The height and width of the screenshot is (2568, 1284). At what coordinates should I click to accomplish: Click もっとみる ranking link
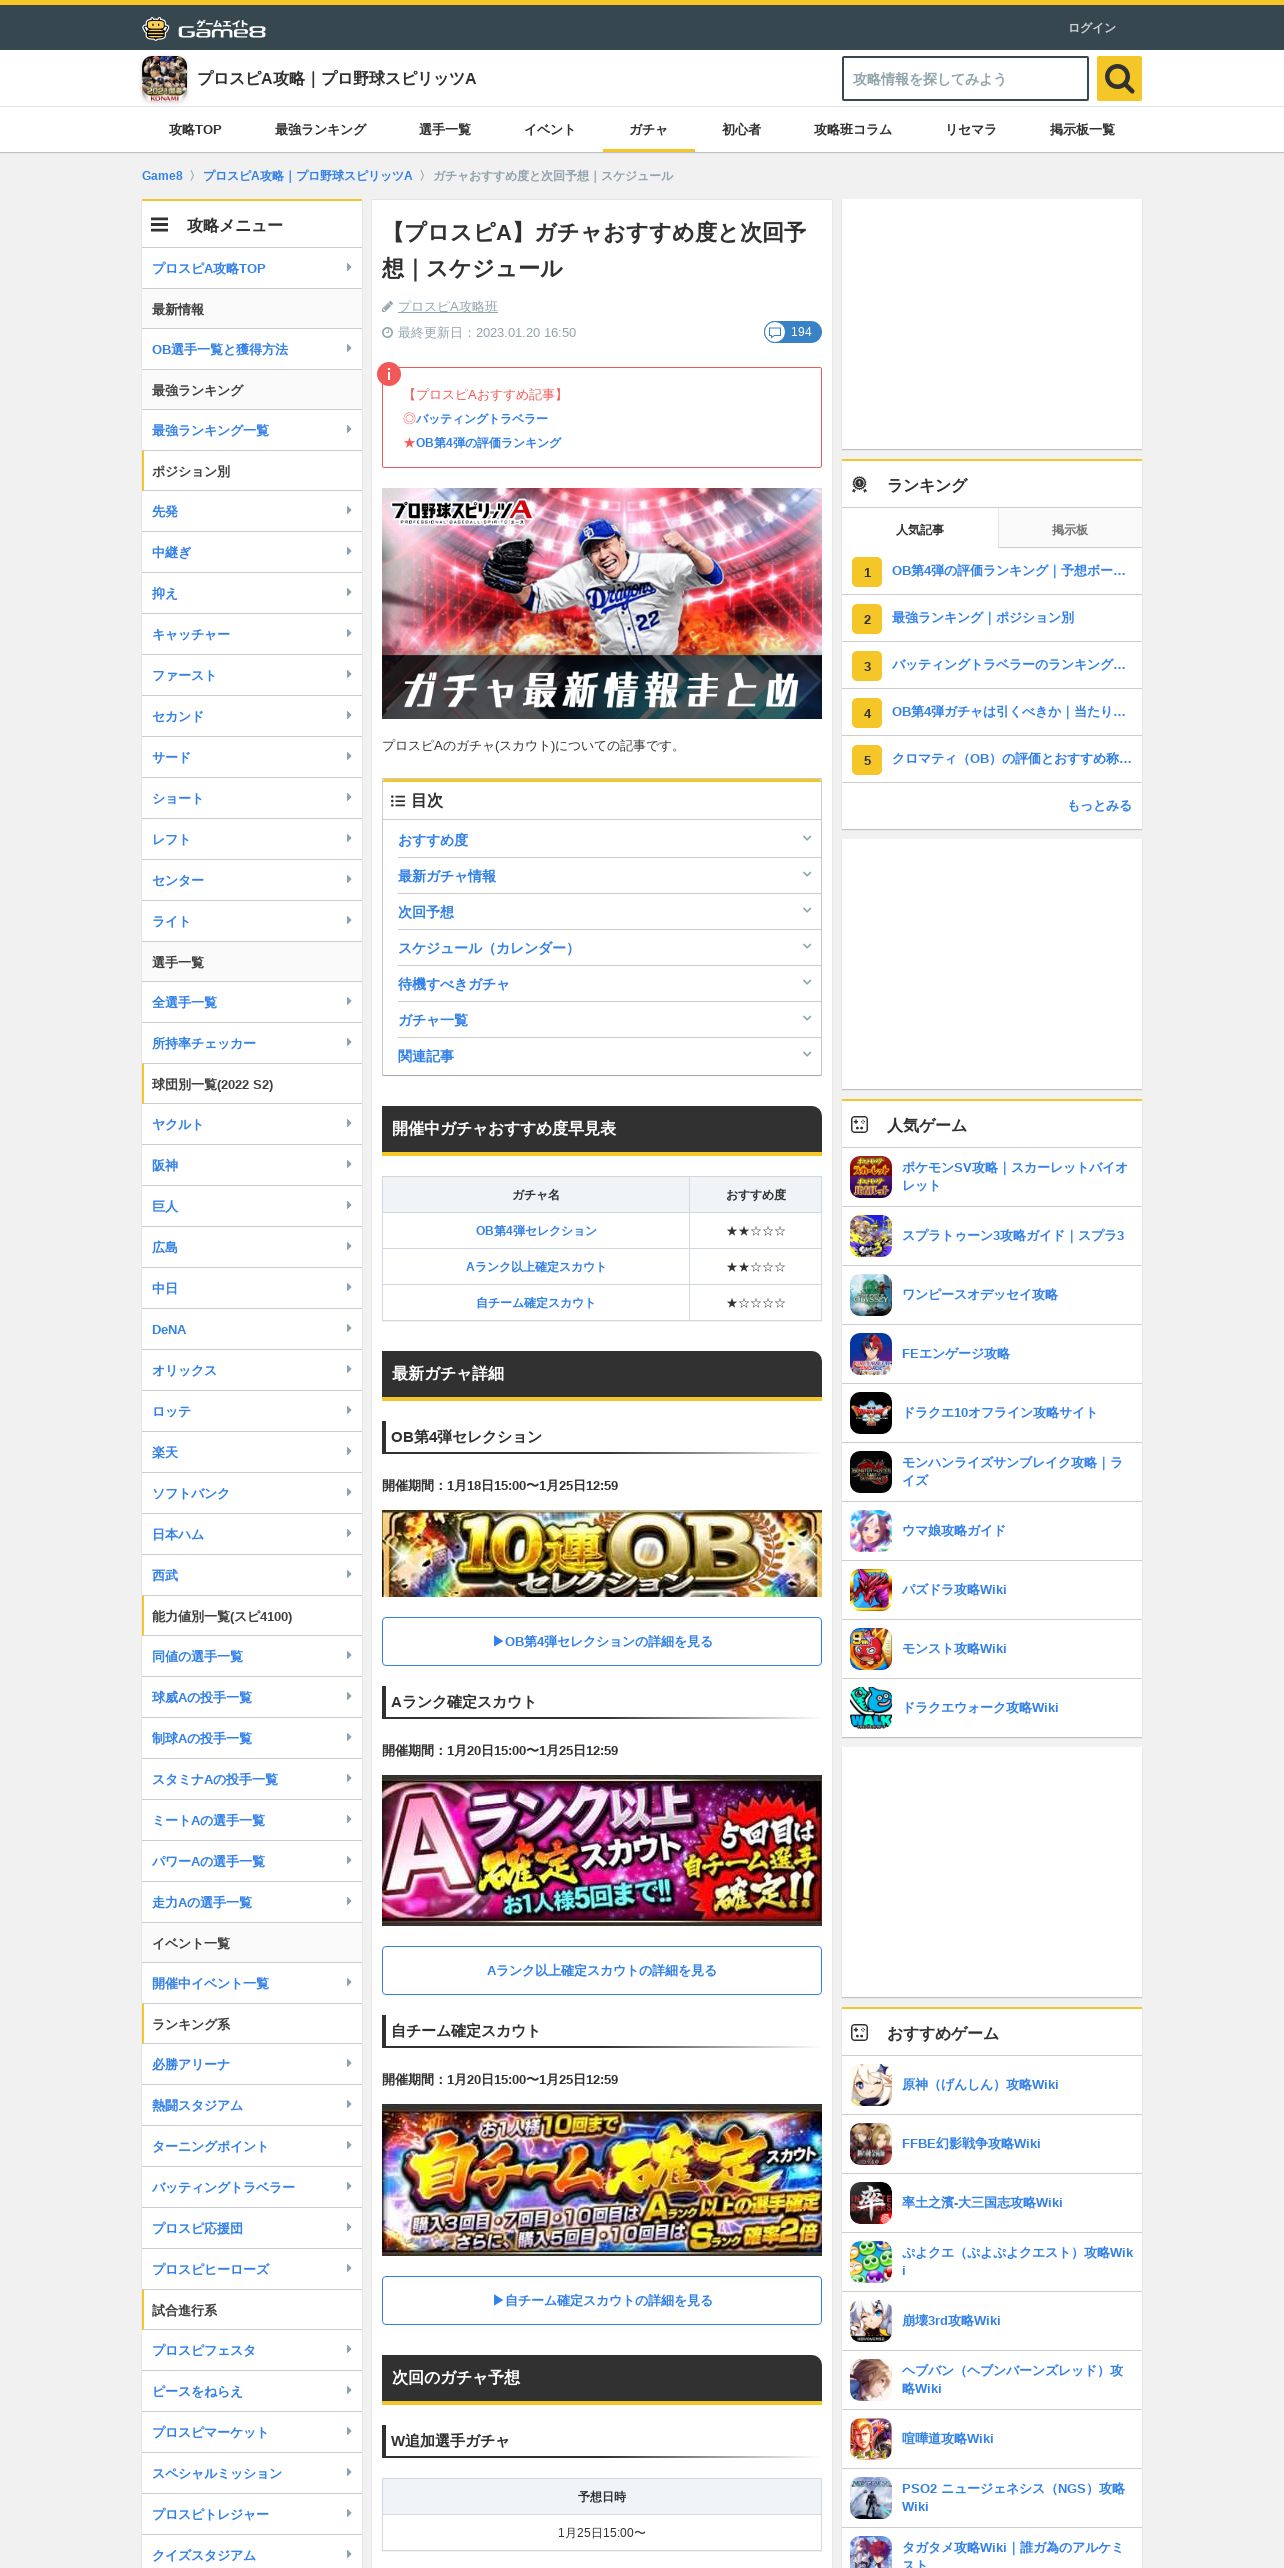[x=1099, y=805]
